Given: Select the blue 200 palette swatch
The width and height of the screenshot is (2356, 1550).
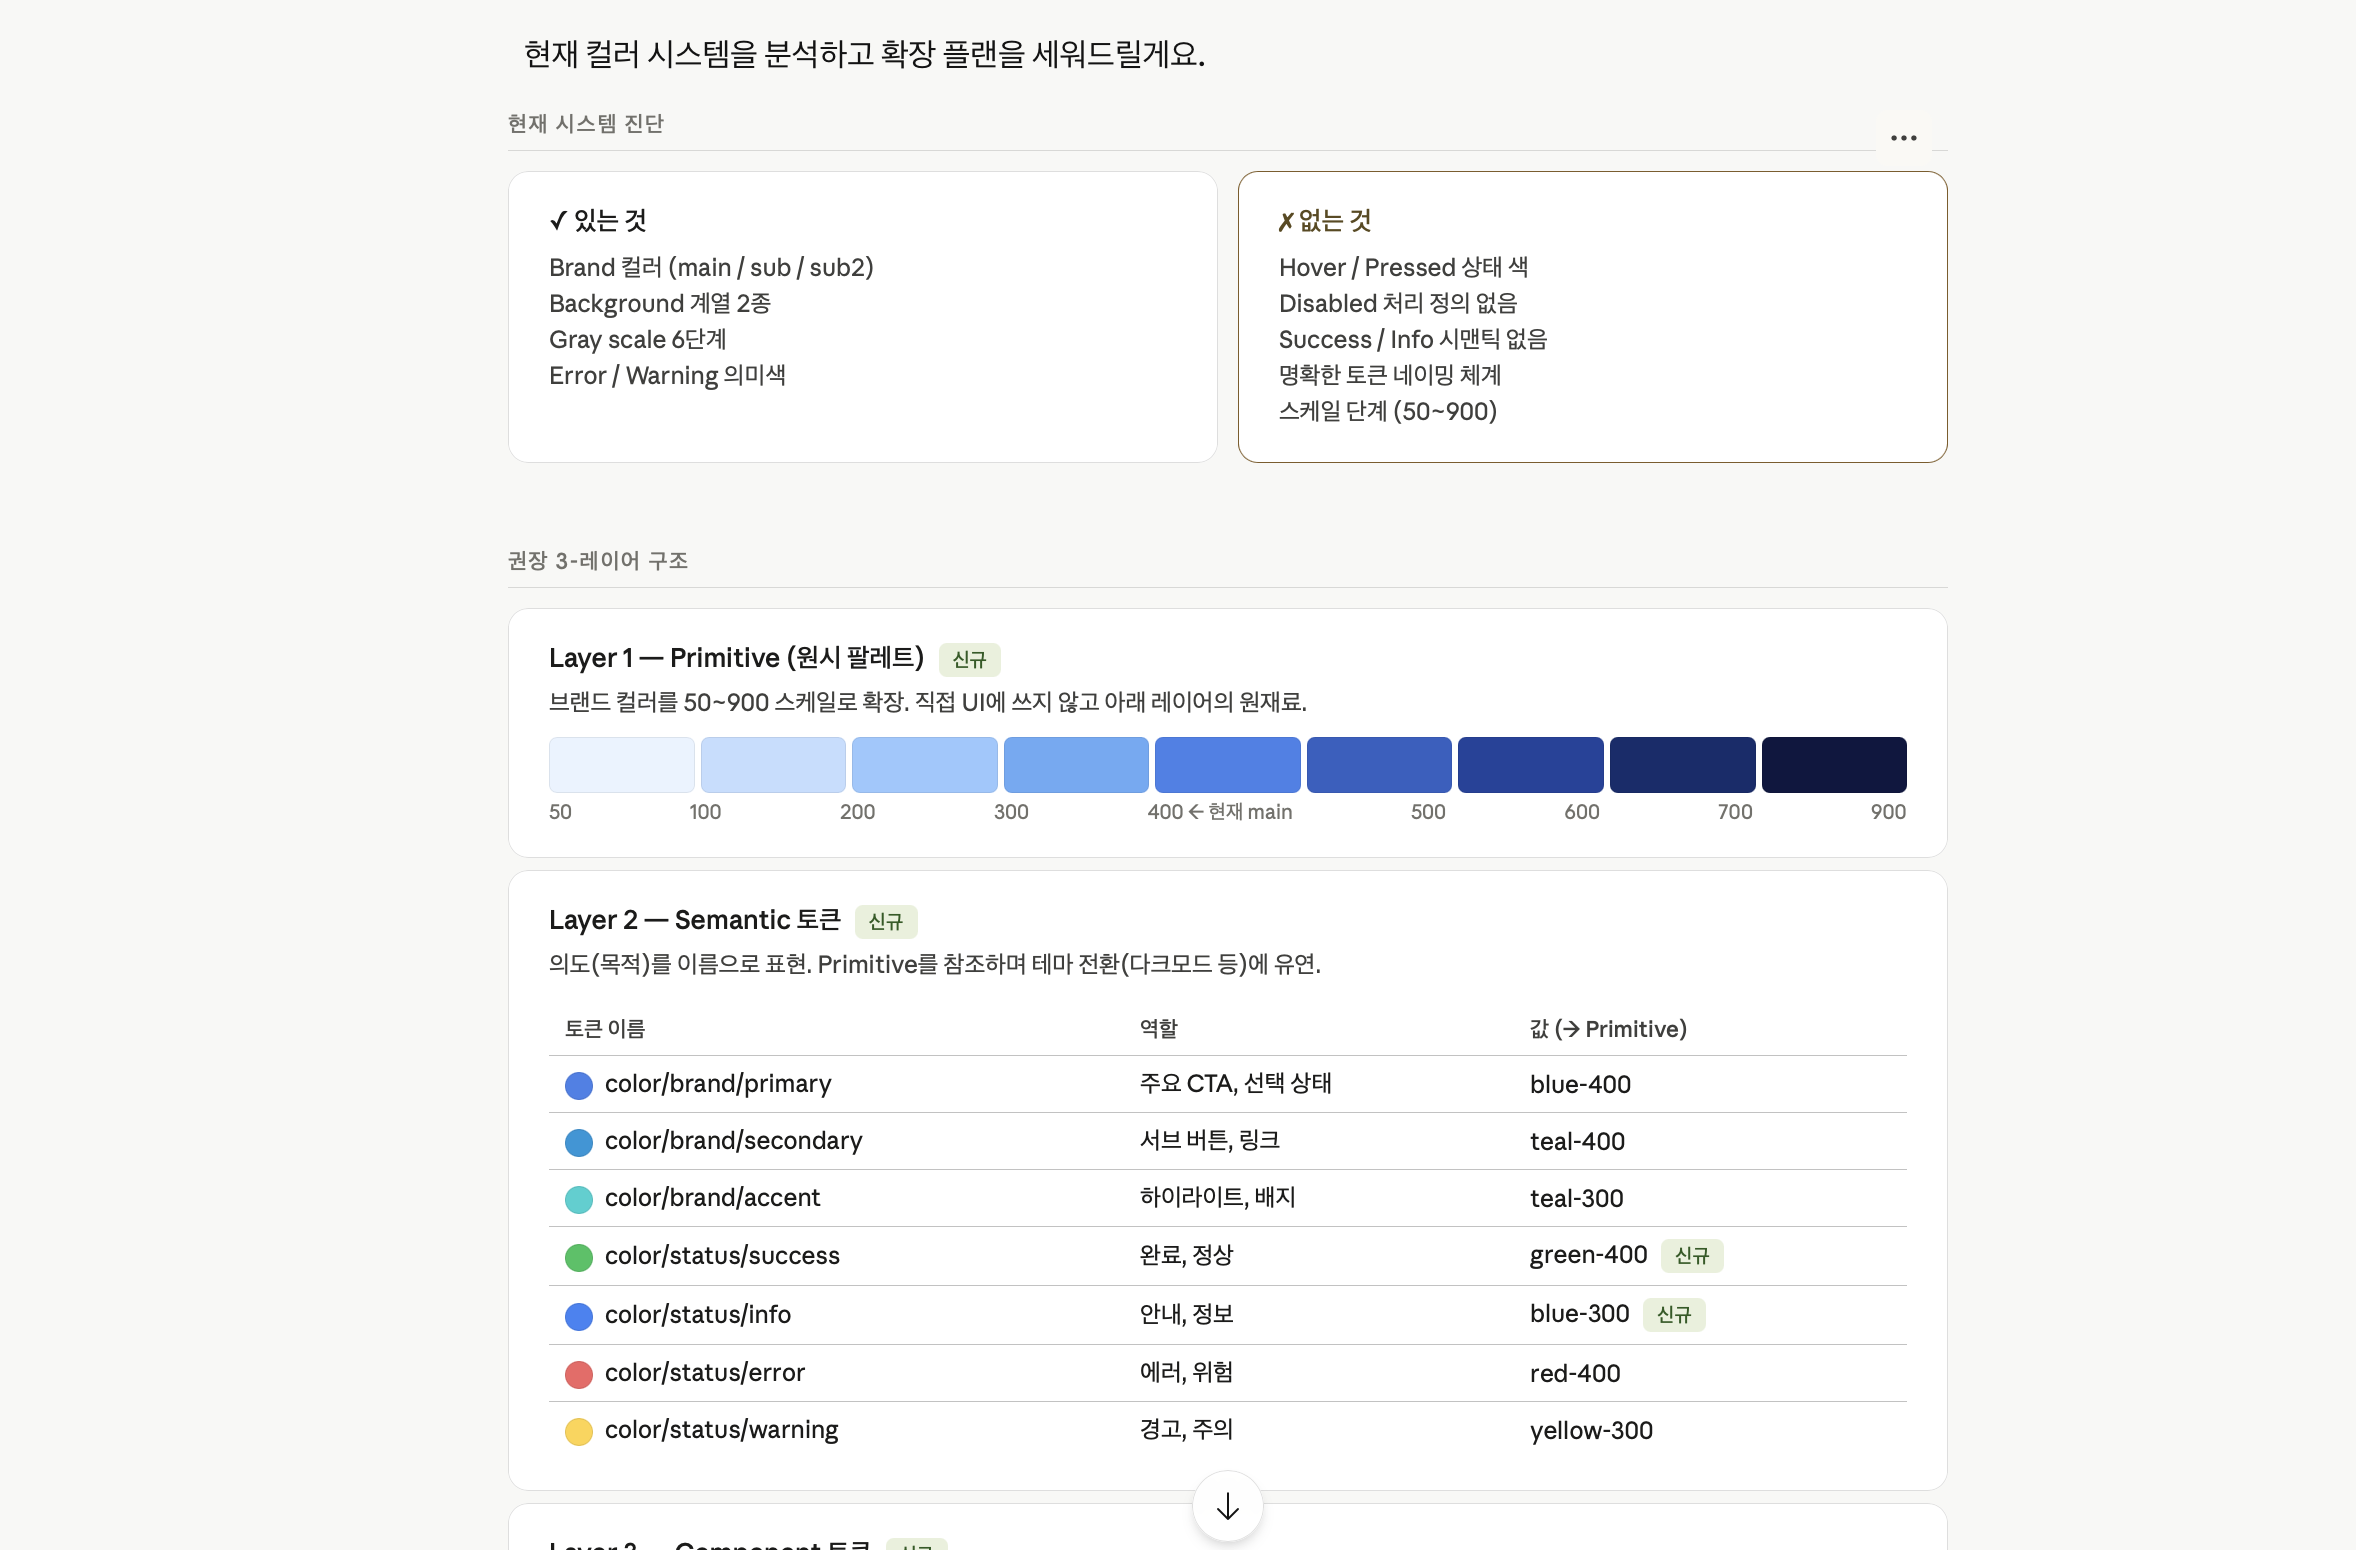Looking at the screenshot, I should pos(924,765).
